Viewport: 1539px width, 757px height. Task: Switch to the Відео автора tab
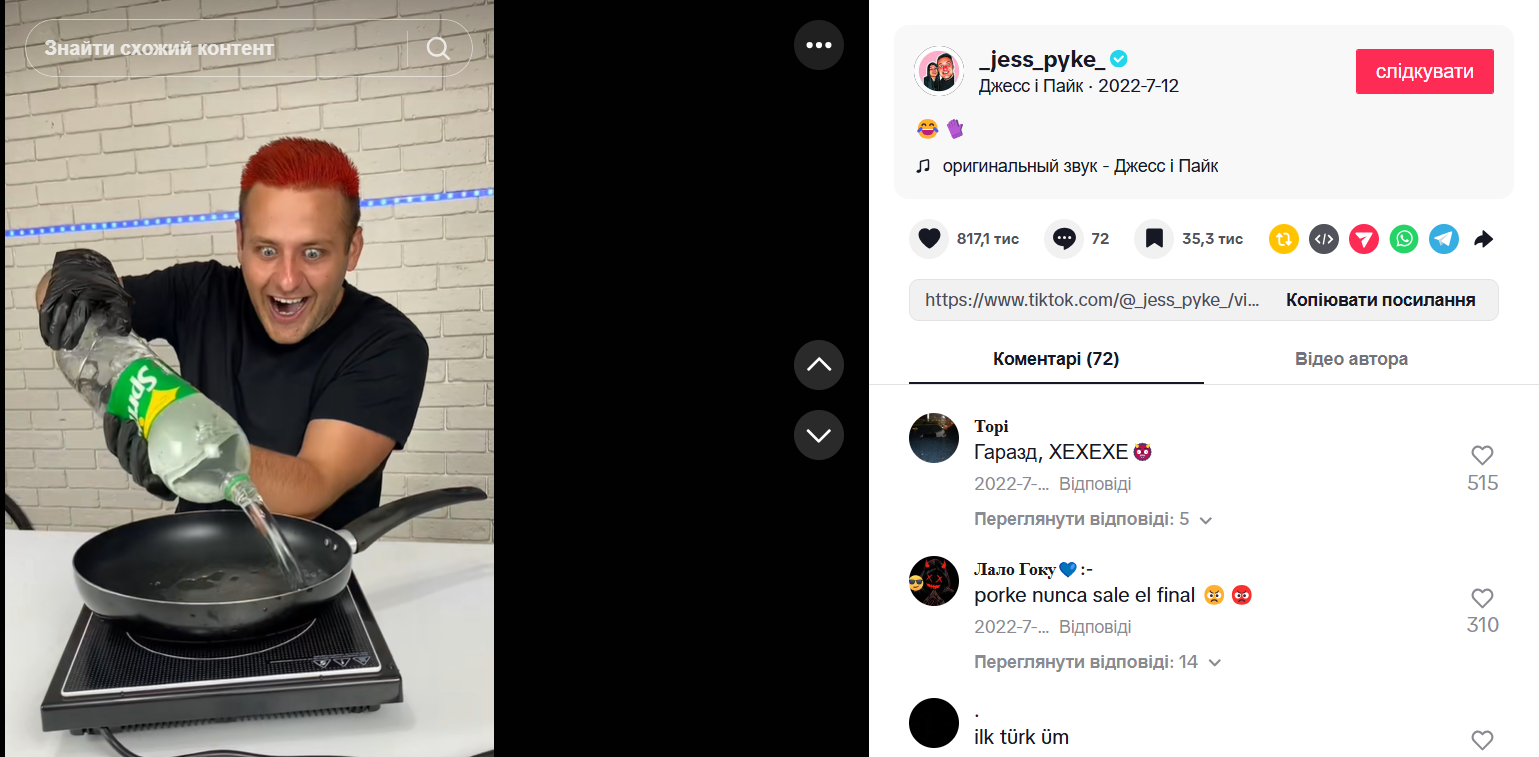tap(1351, 359)
